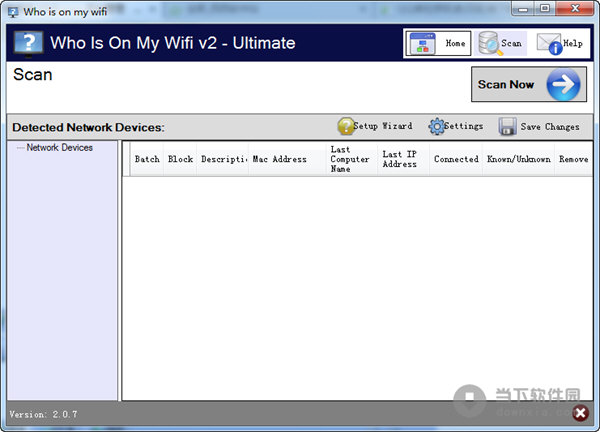Click the red X icon in status bar

coord(580,413)
